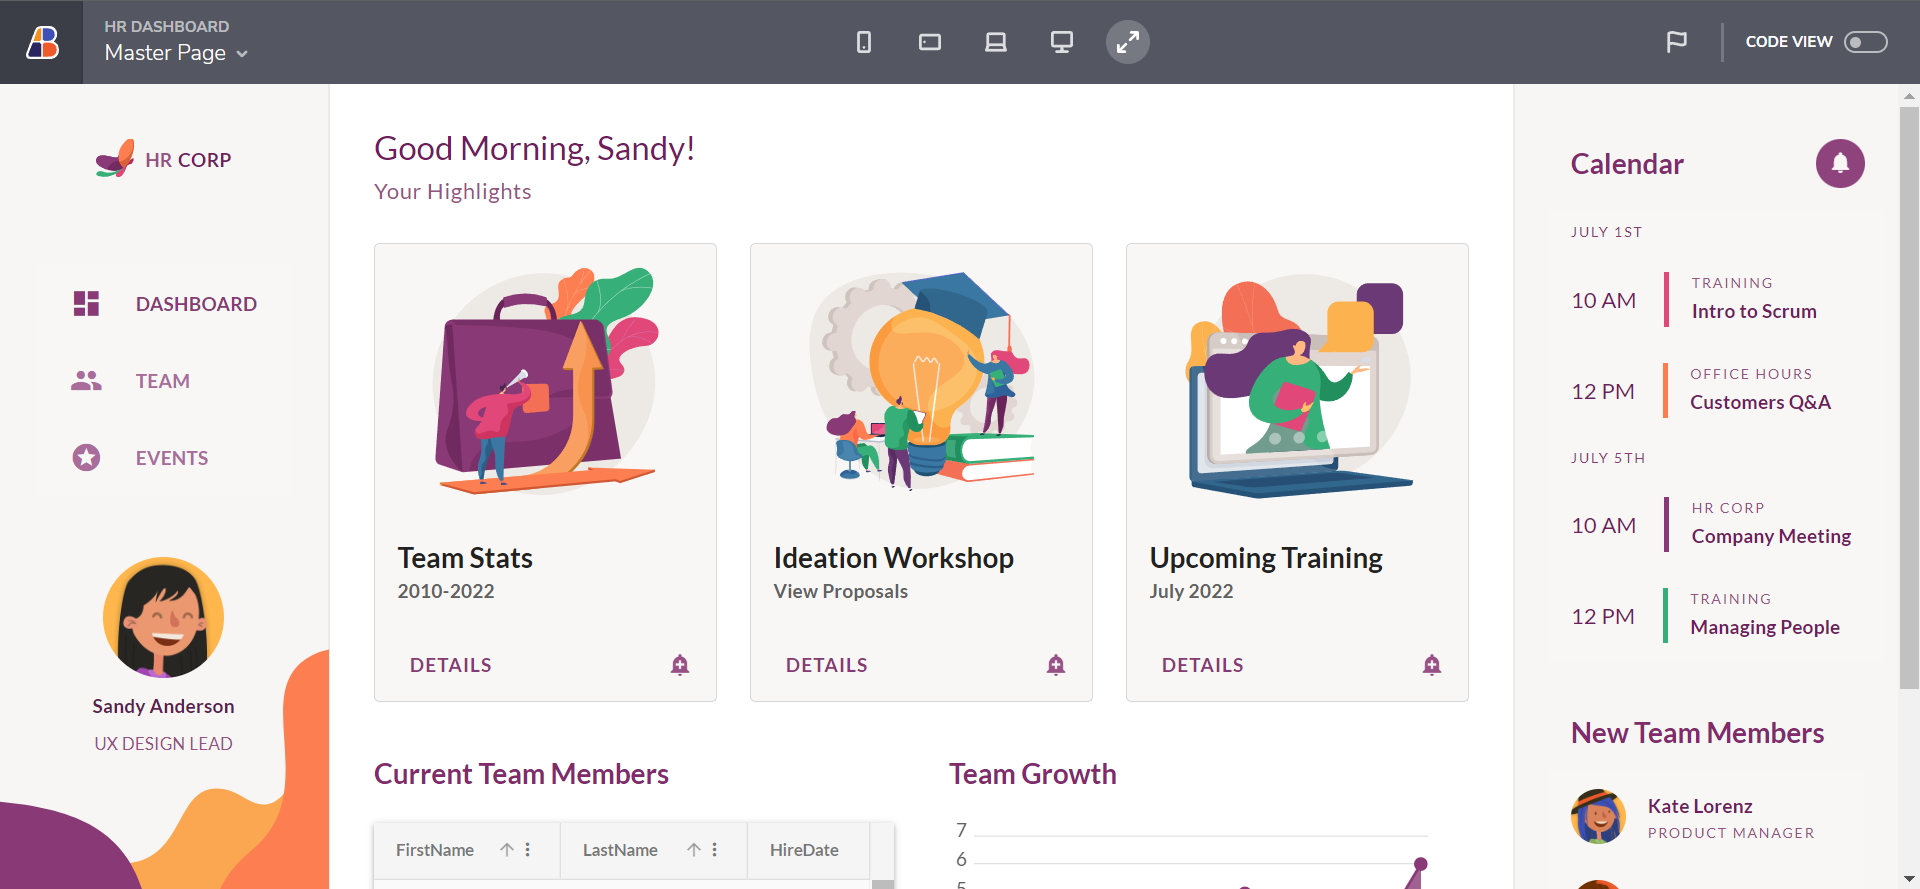
Task: Select the desktop monitor preview icon
Action: point(1062,42)
